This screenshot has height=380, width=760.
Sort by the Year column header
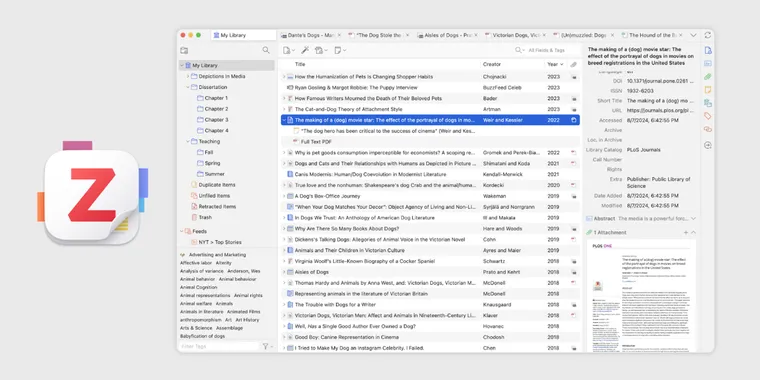click(x=555, y=64)
